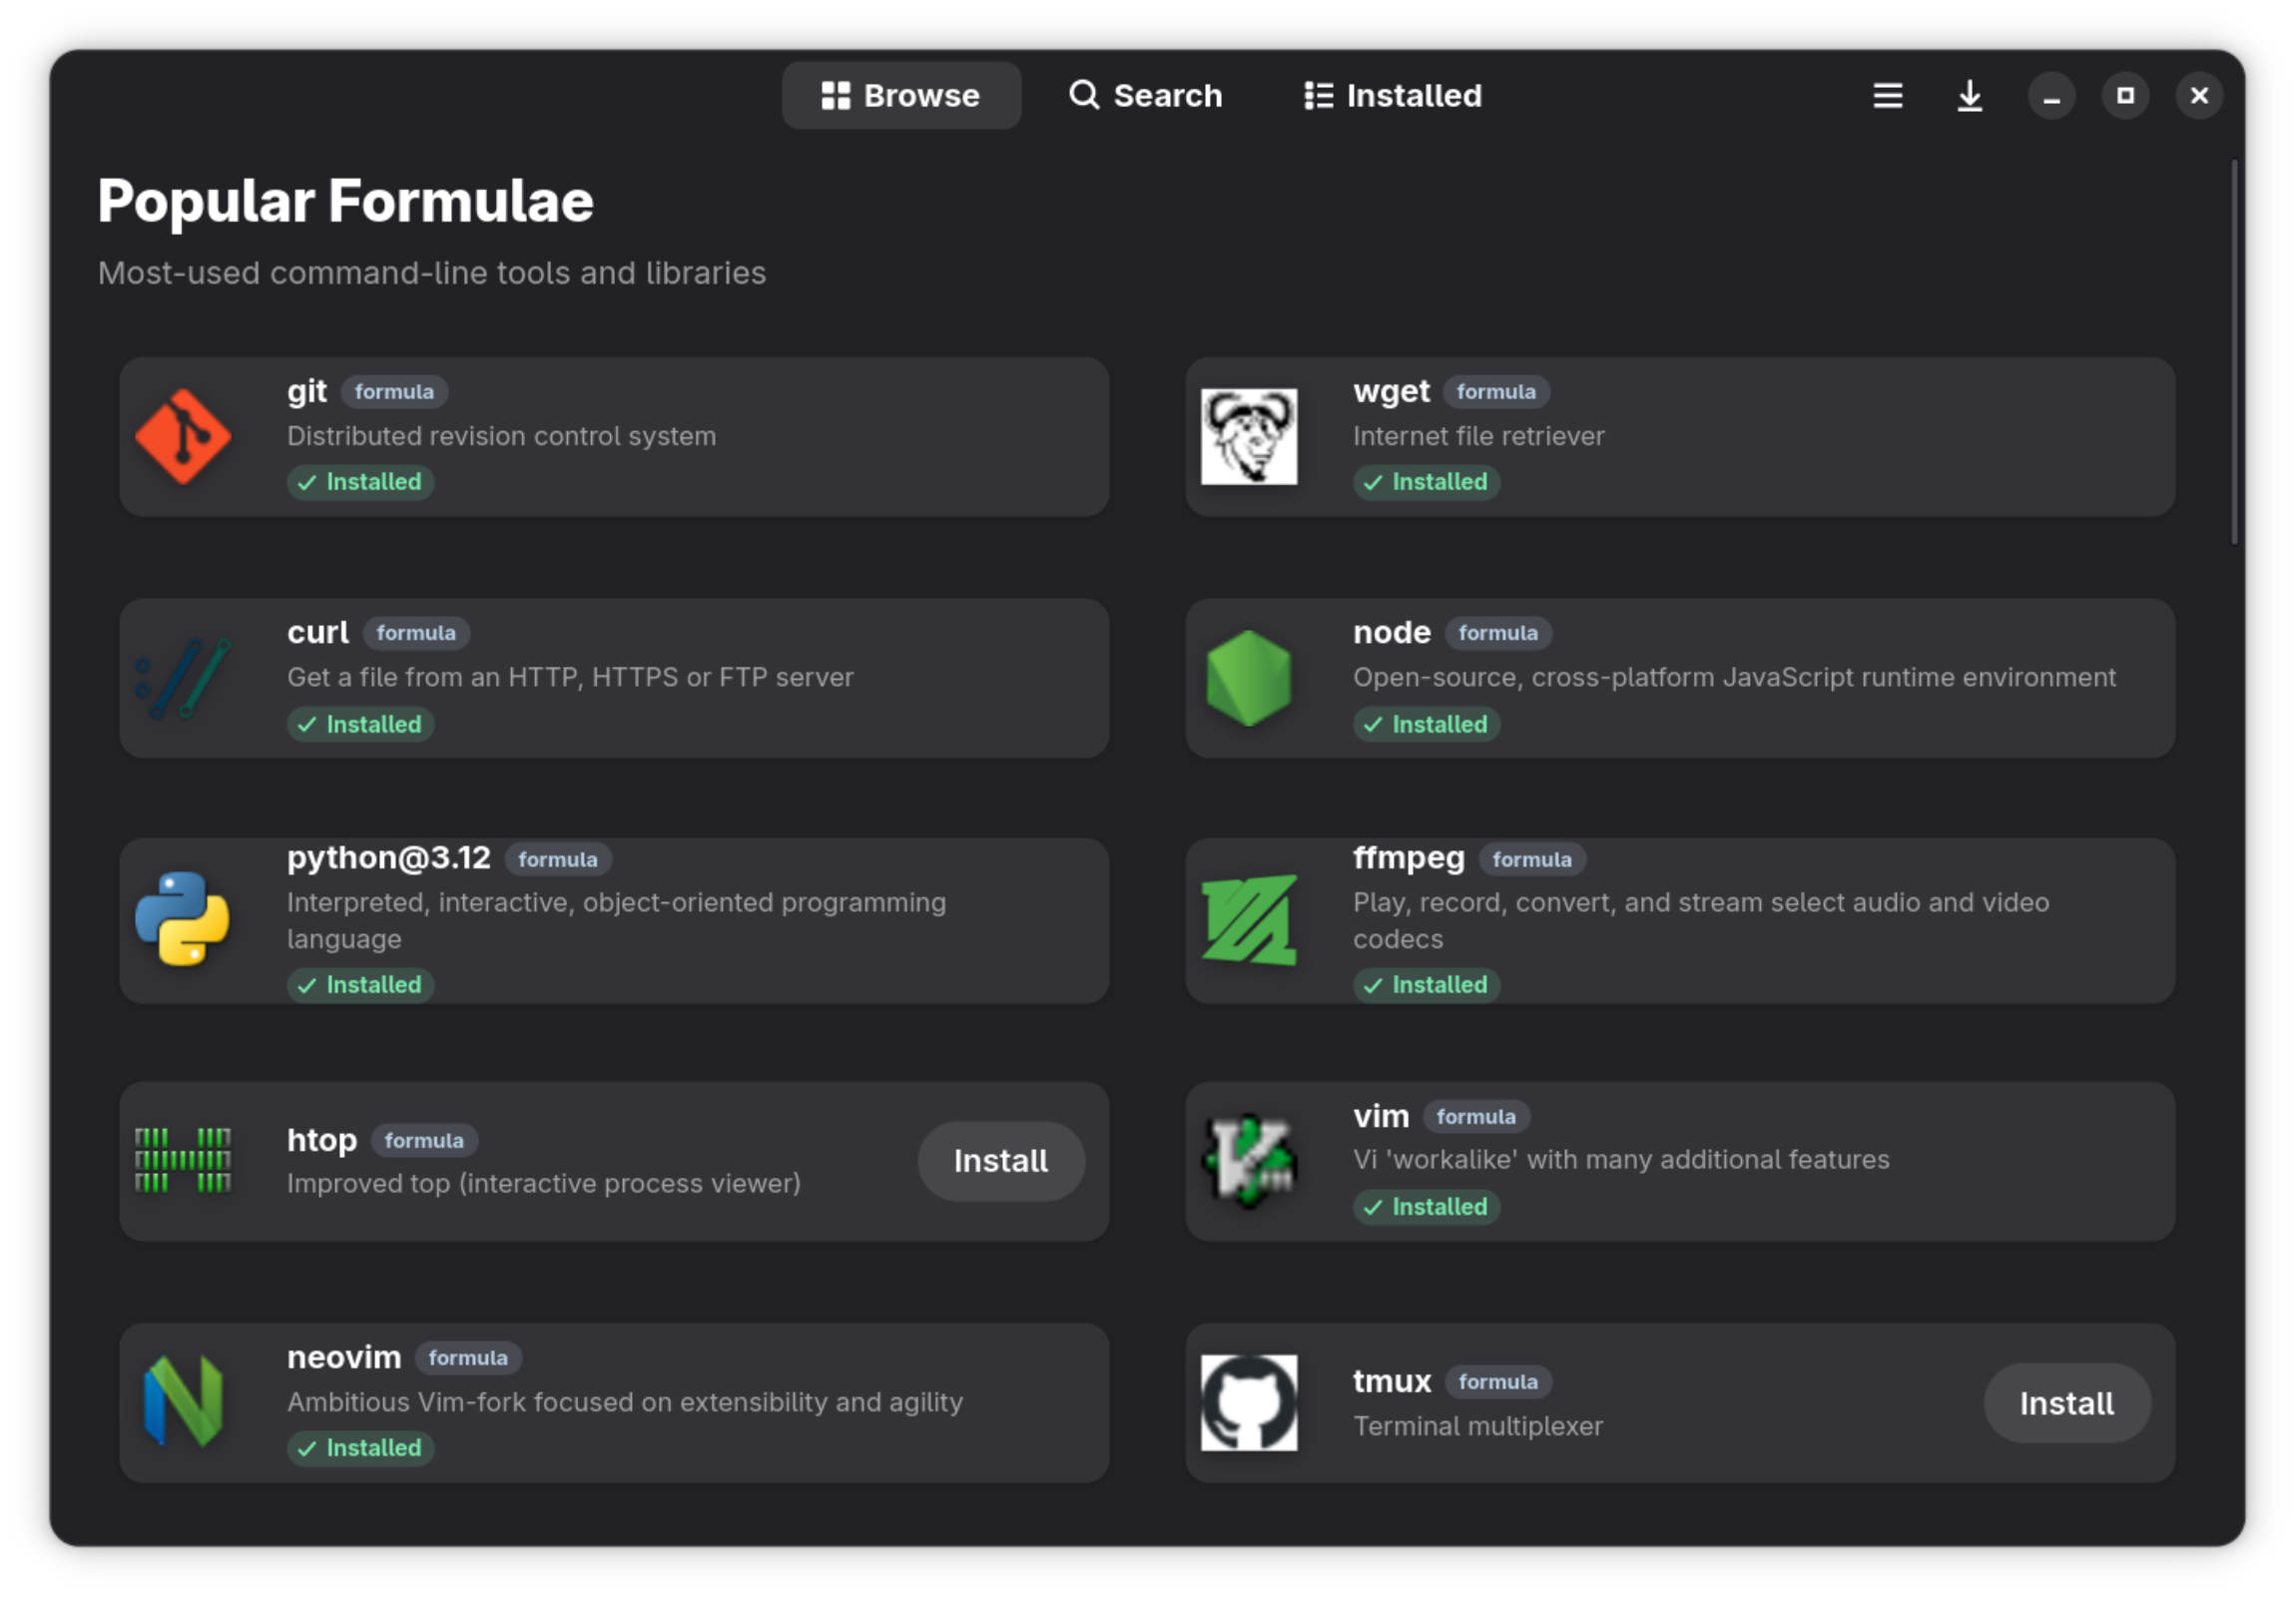
Task: Click the node package name
Action: (1392, 632)
